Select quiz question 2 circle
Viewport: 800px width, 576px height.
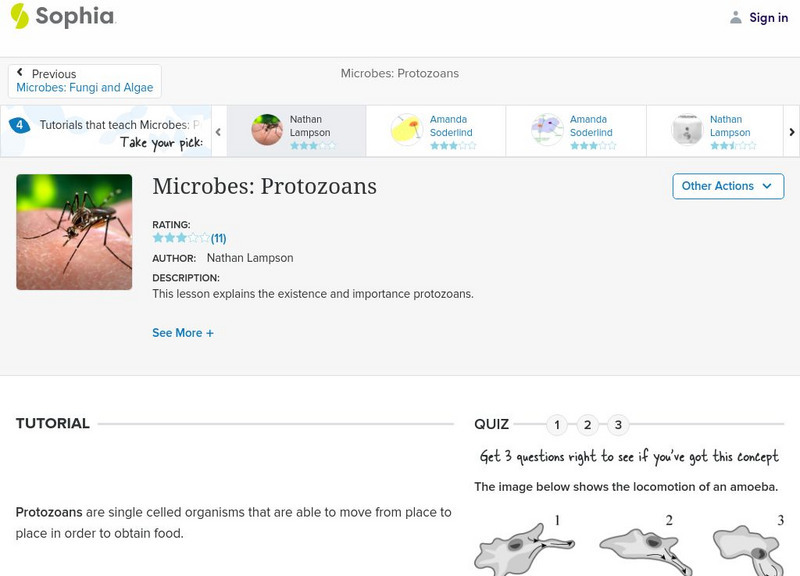(x=588, y=425)
